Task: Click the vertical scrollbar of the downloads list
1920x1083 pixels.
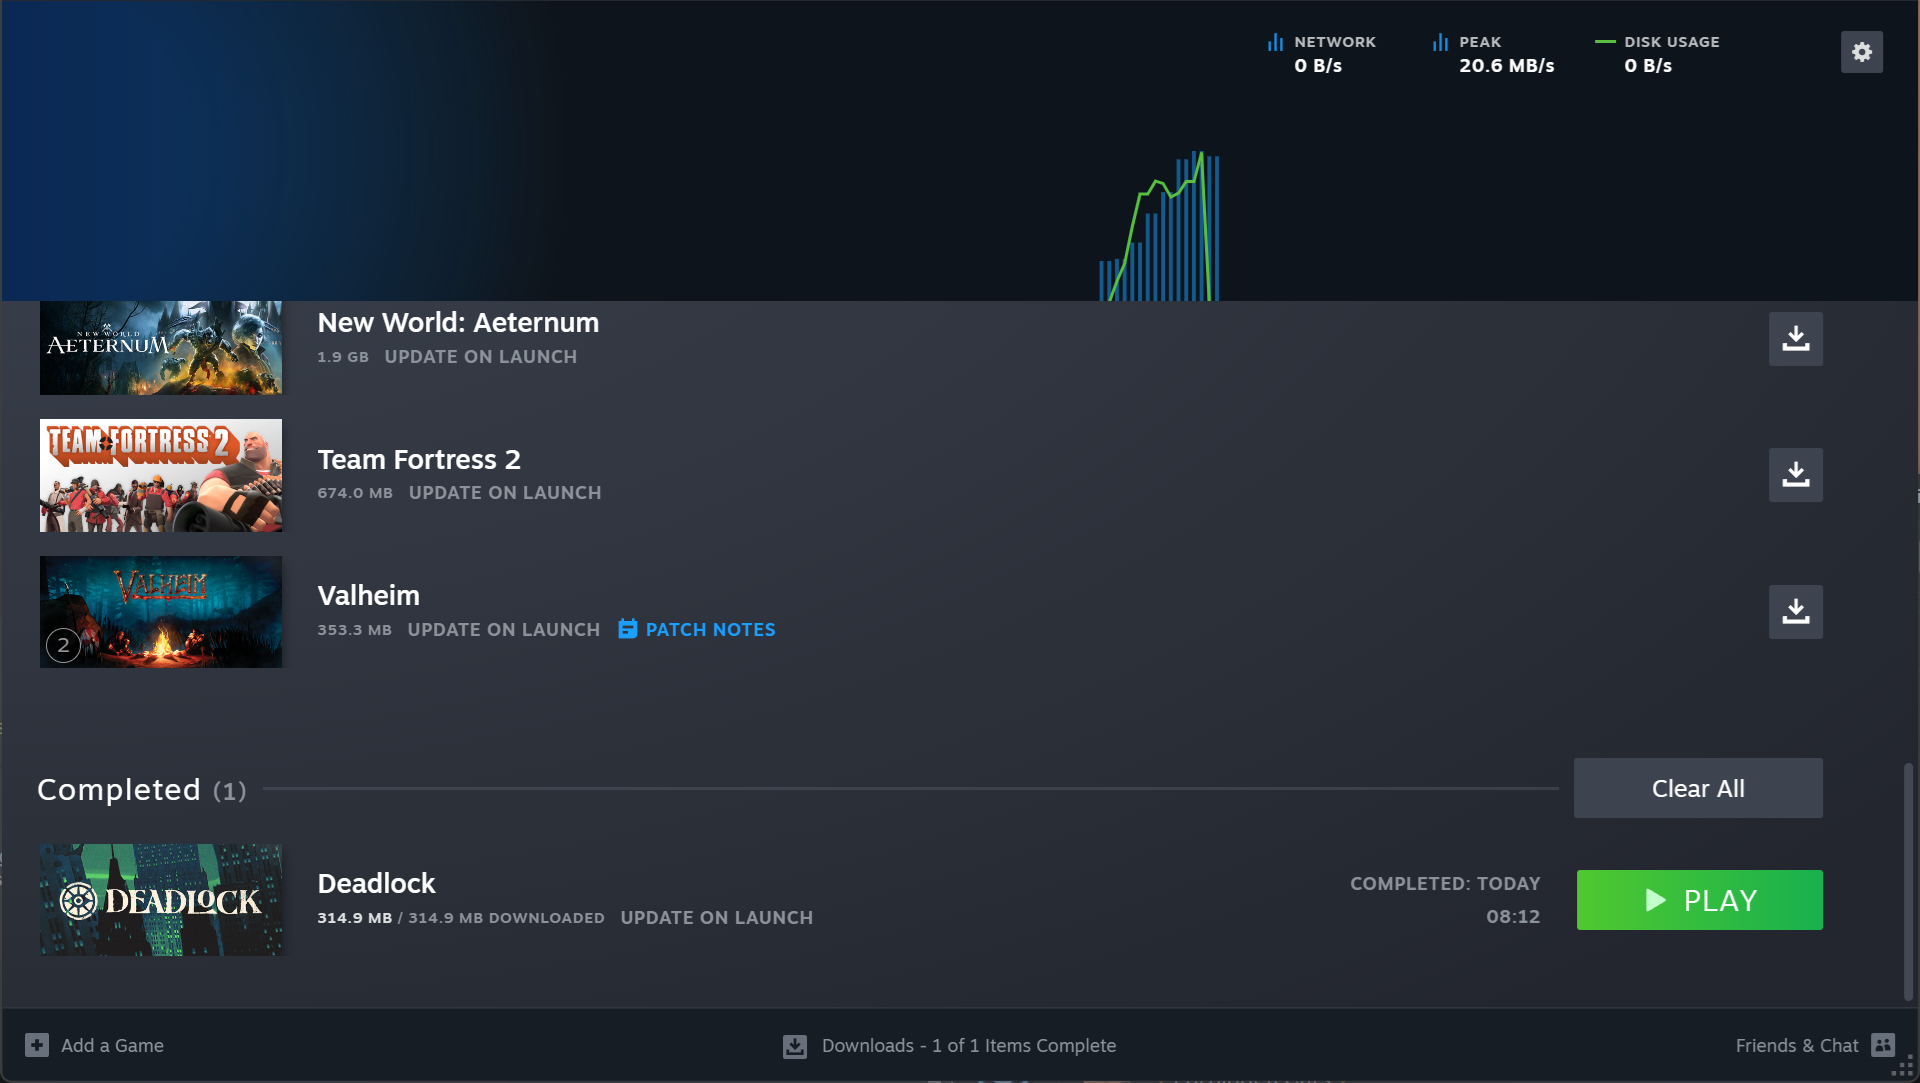Action: point(1908,880)
